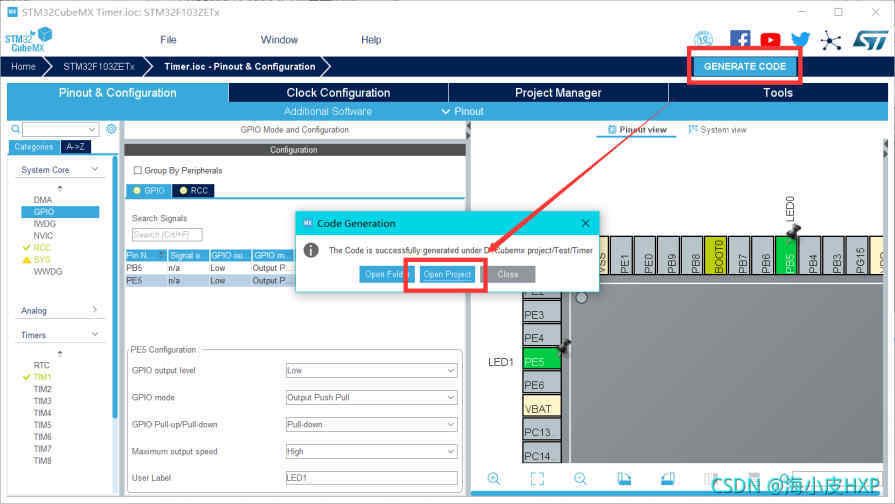Click the PE6 pin on chip
The width and height of the screenshot is (895, 504).
coord(542,384)
